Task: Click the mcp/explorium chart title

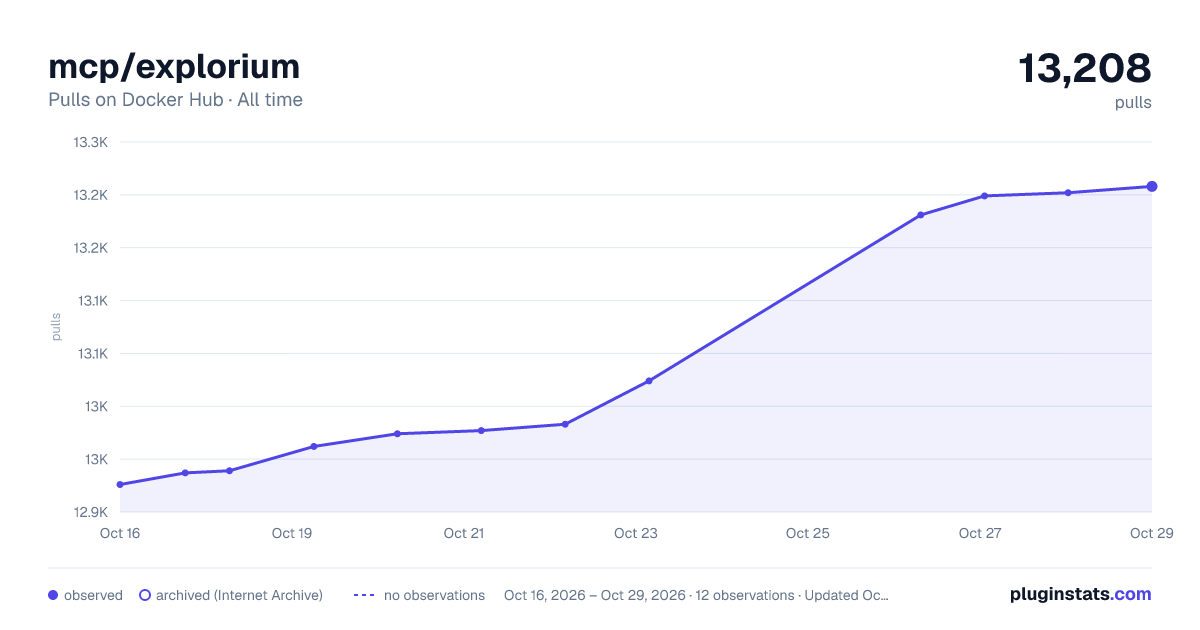Action: click(x=174, y=66)
